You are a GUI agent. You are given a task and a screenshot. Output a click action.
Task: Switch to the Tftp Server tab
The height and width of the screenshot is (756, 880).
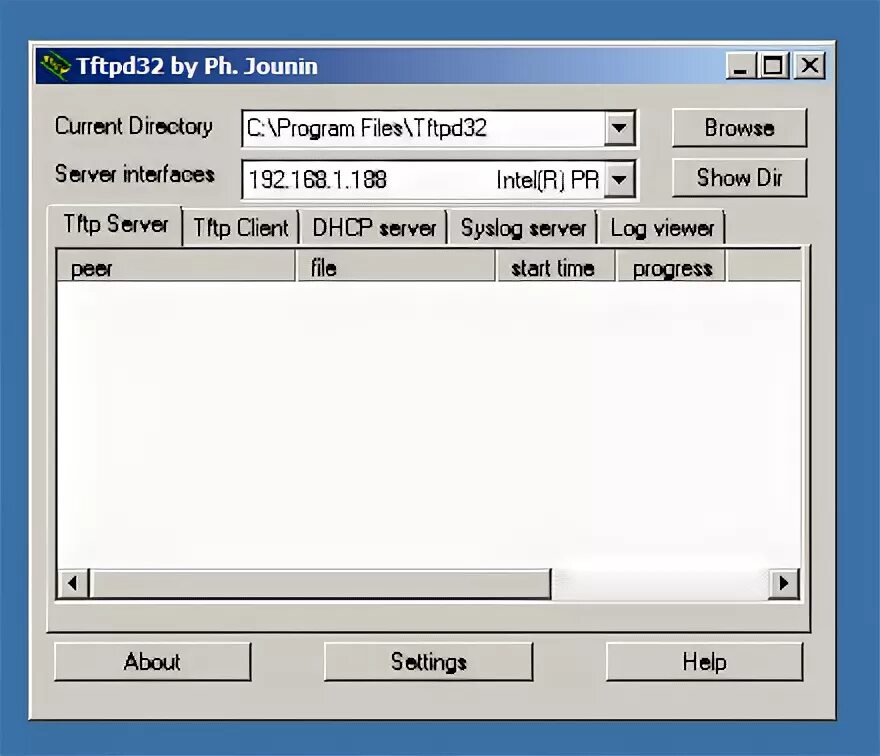click(115, 224)
